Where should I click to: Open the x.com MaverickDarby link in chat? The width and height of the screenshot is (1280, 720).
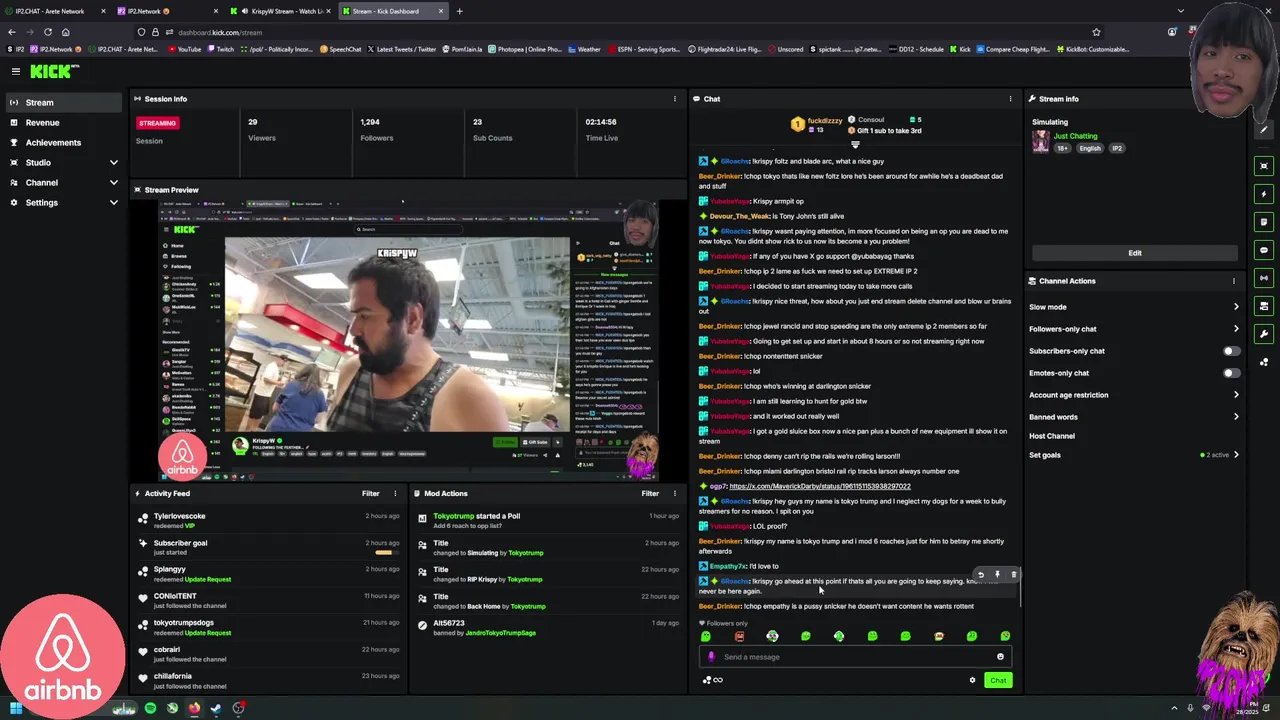(x=820, y=486)
